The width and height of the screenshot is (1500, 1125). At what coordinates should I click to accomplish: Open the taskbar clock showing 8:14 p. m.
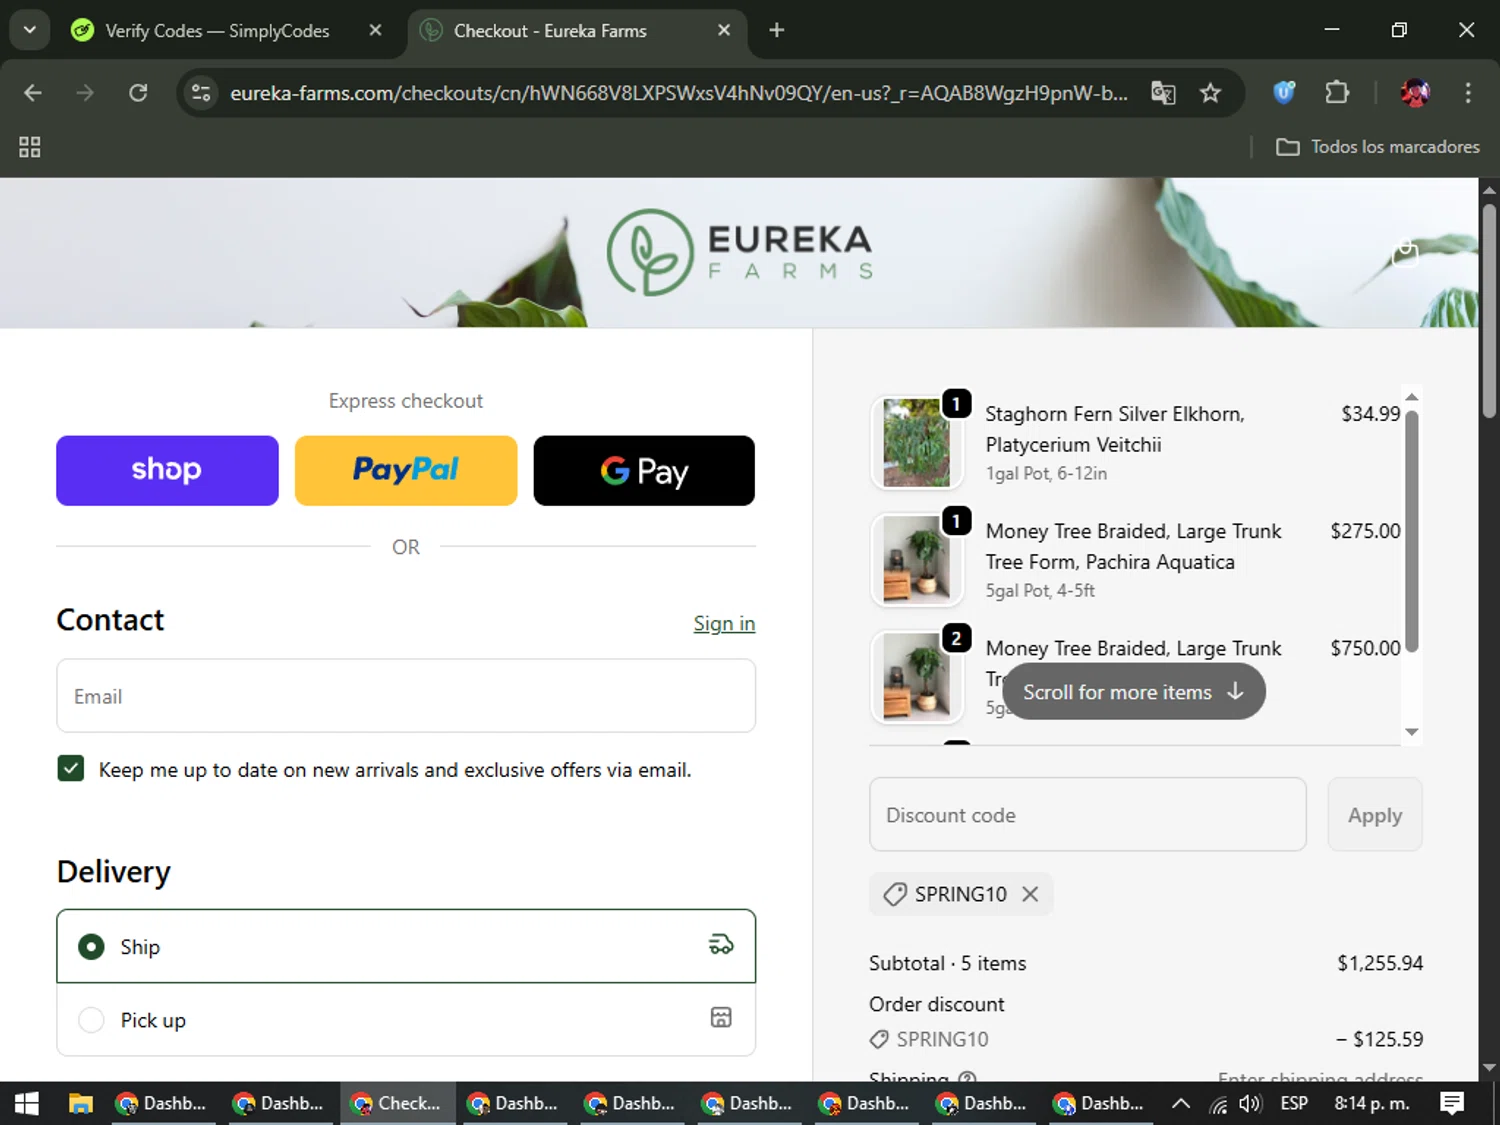[x=1372, y=1103]
